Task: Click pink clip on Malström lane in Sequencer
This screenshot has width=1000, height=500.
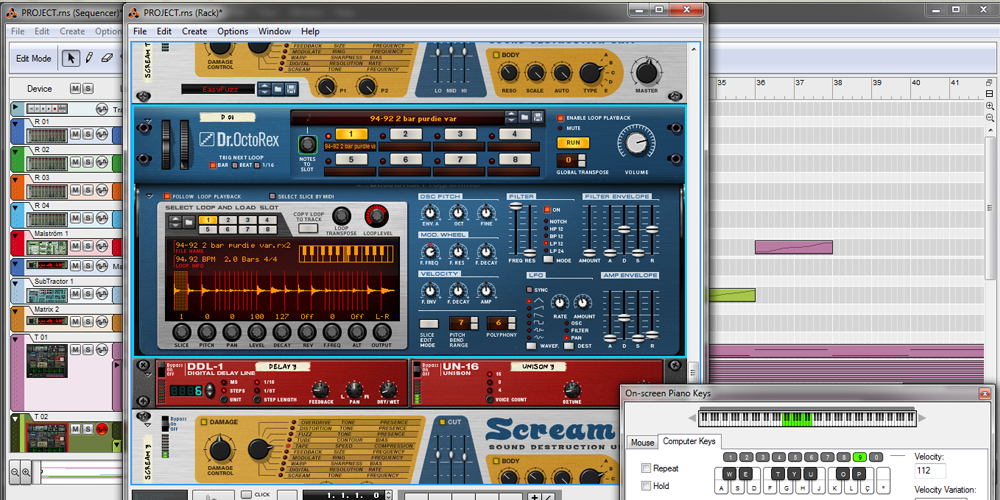Action: point(793,247)
